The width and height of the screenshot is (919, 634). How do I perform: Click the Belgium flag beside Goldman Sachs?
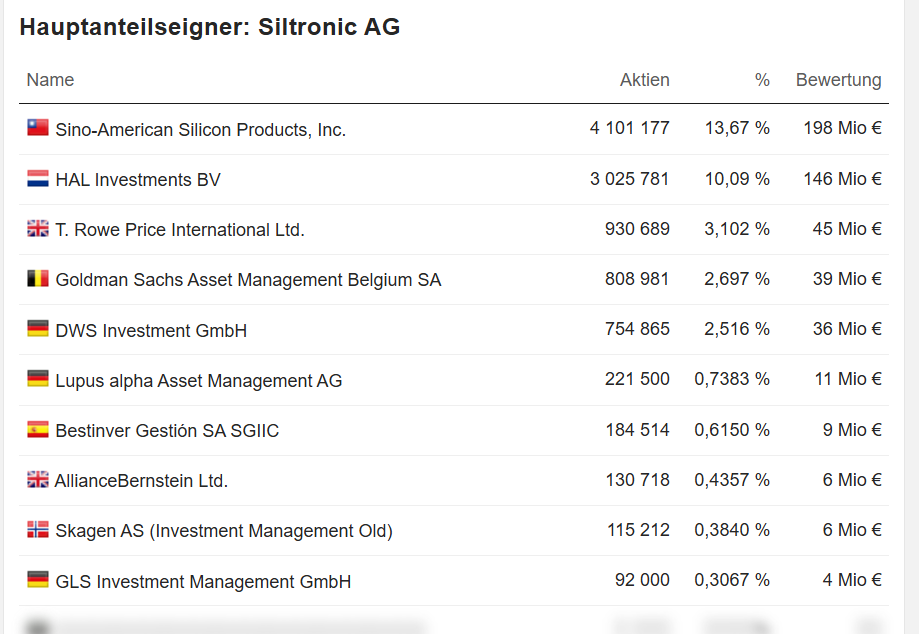pos(38,279)
